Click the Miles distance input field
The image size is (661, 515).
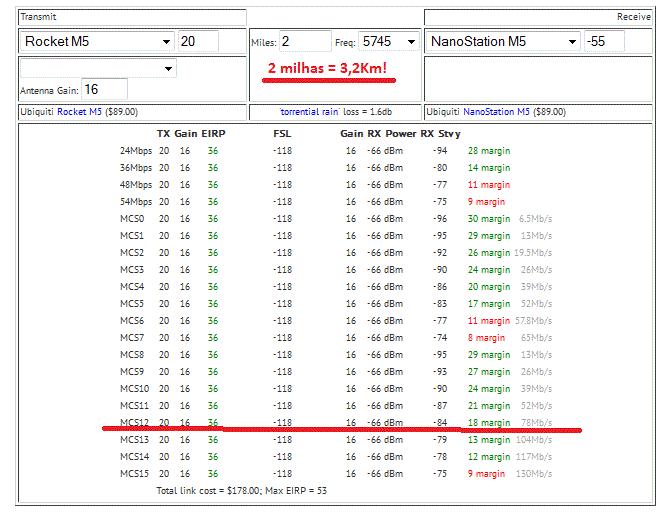304,41
